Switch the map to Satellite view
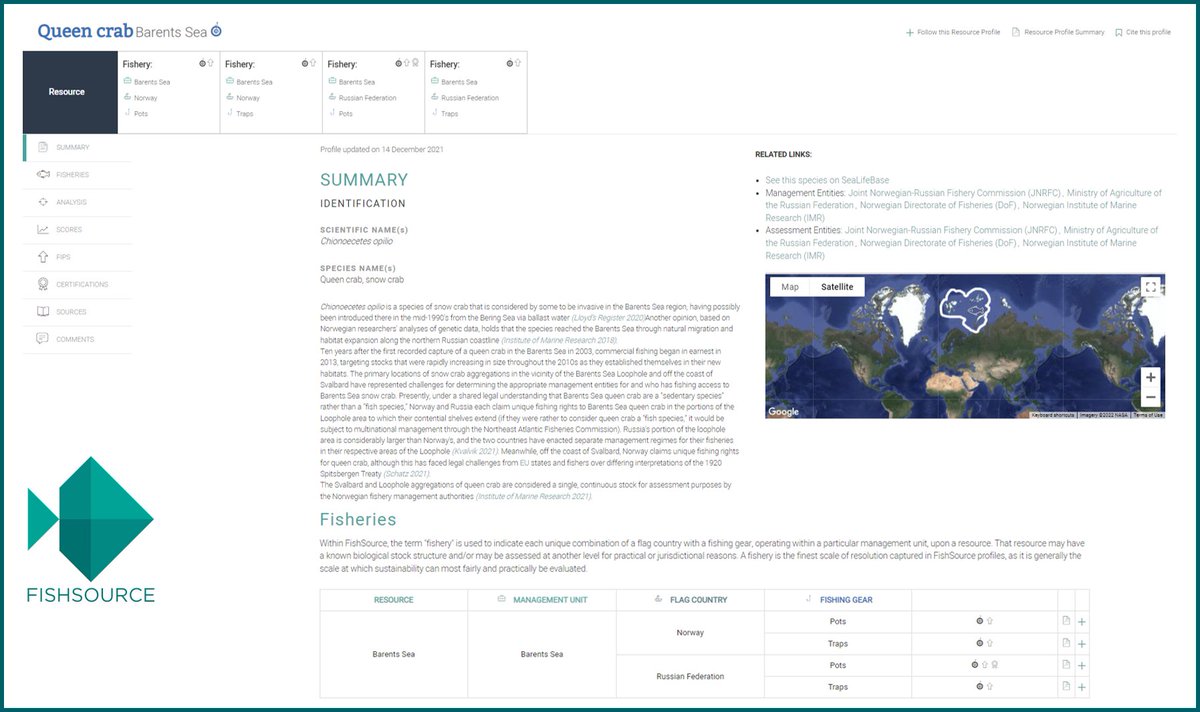Screen dimensions: 1200x712 coord(837,287)
